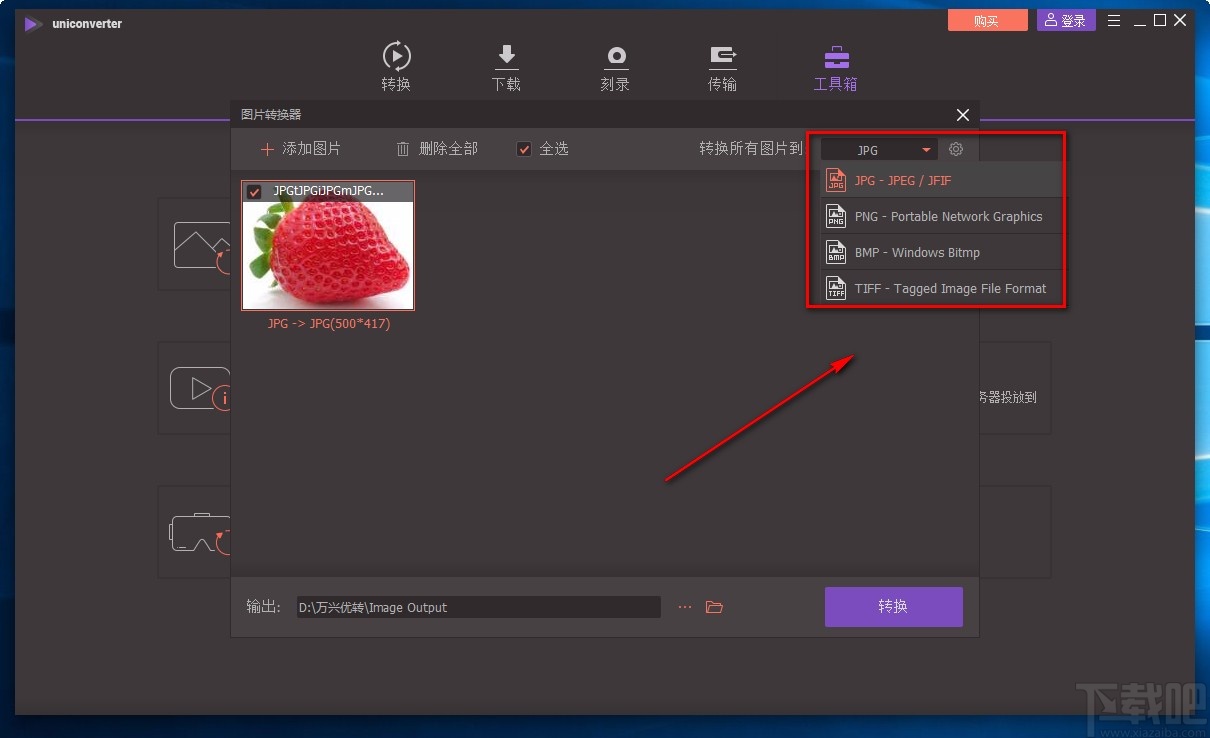This screenshot has height=738, width=1210.
Task: Click the PNG file icon in list
Action: pos(836,216)
